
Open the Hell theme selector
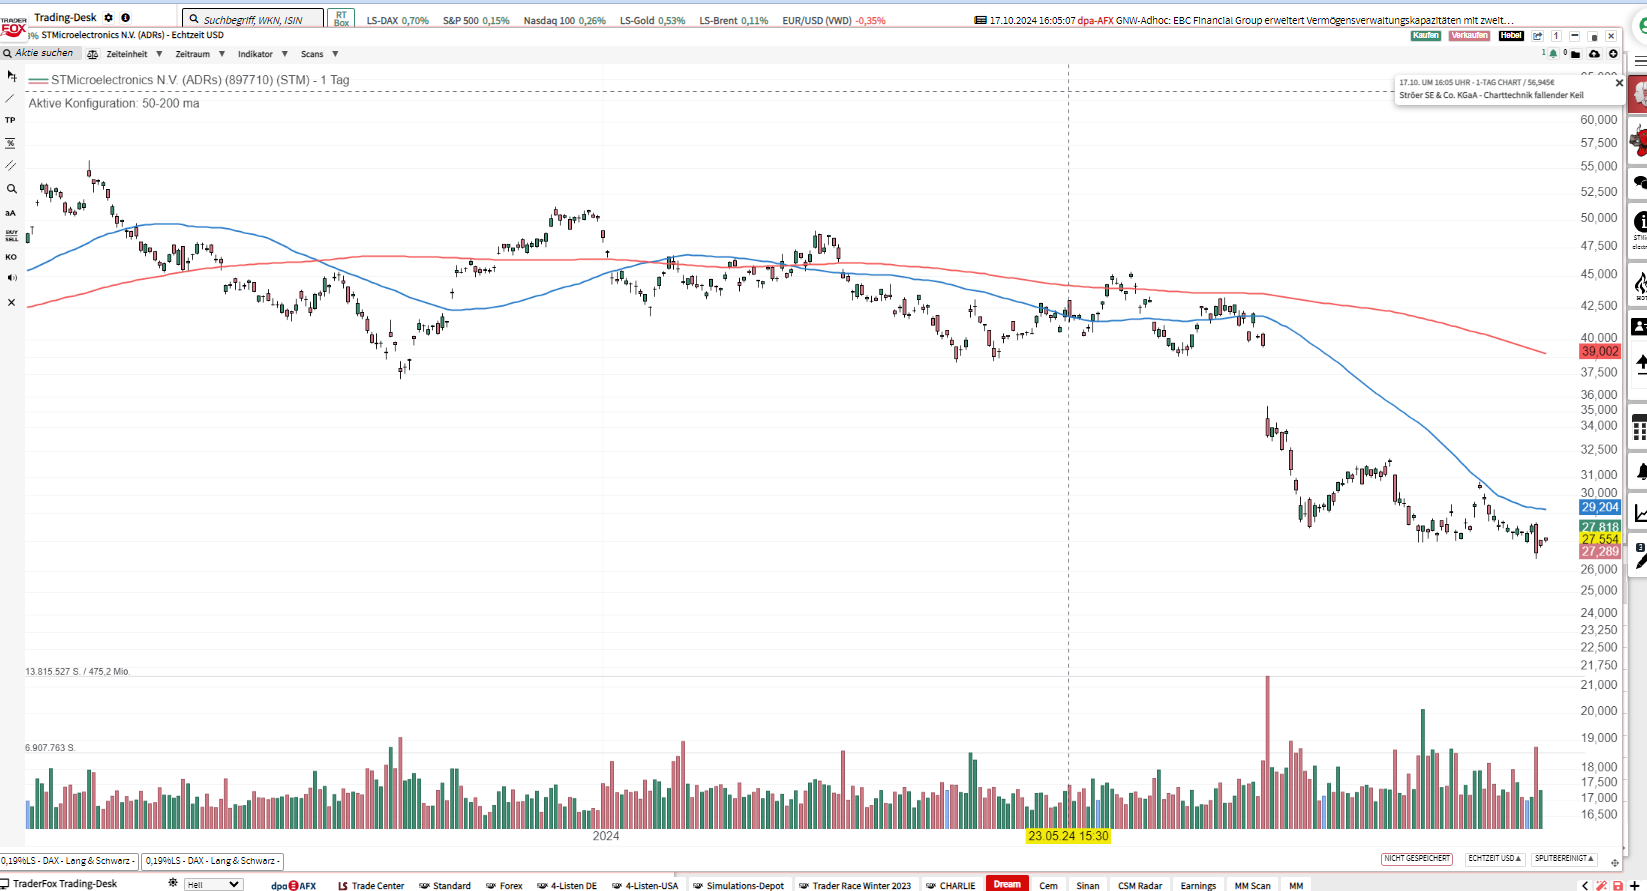click(x=213, y=885)
